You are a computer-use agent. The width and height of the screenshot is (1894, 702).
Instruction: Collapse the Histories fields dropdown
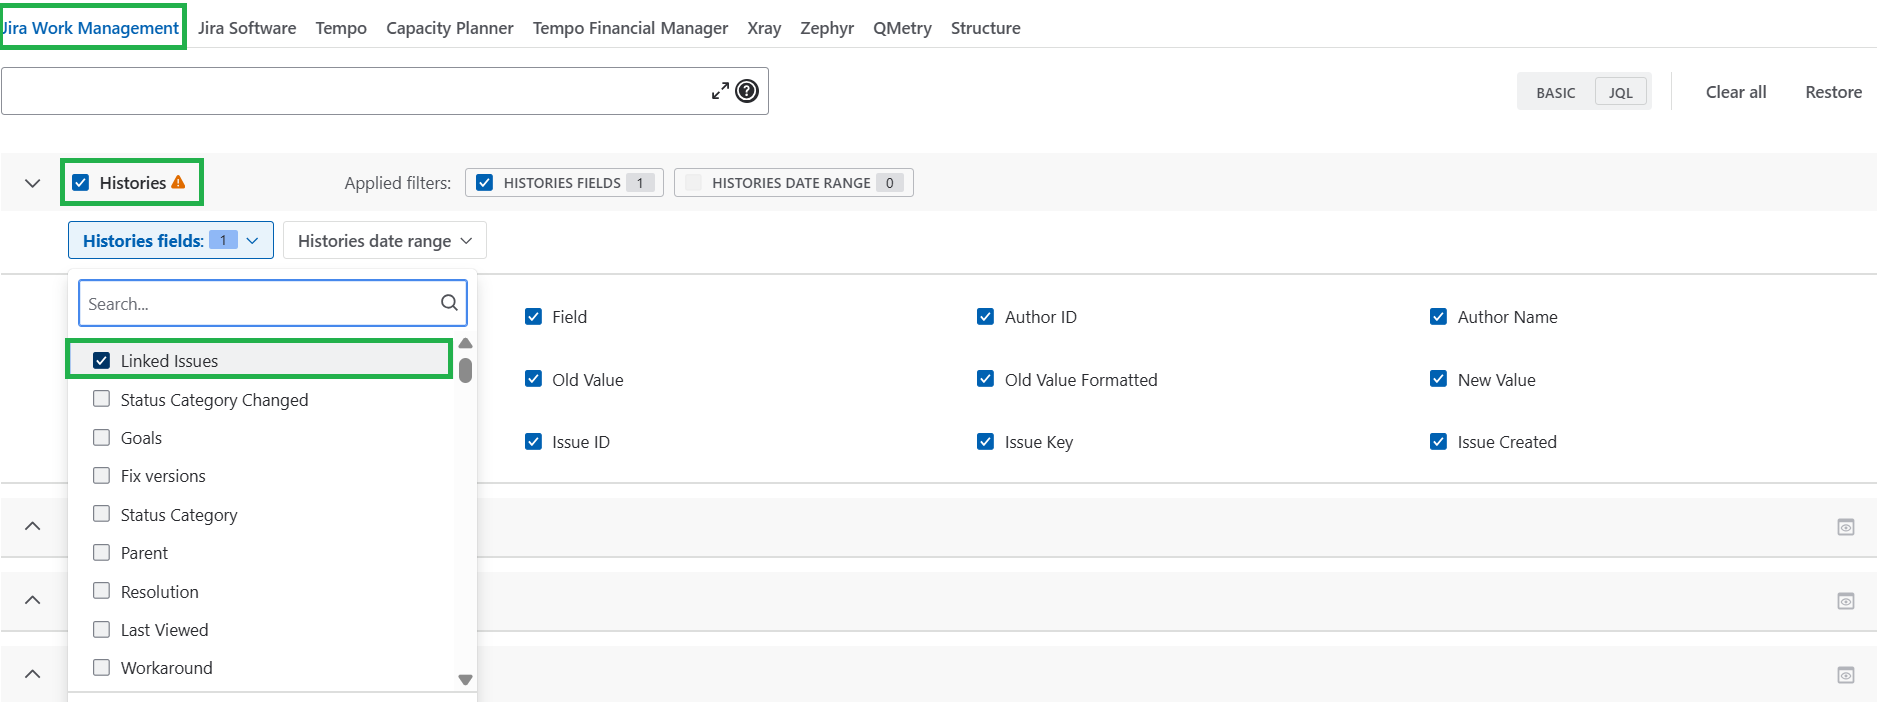[171, 240]
